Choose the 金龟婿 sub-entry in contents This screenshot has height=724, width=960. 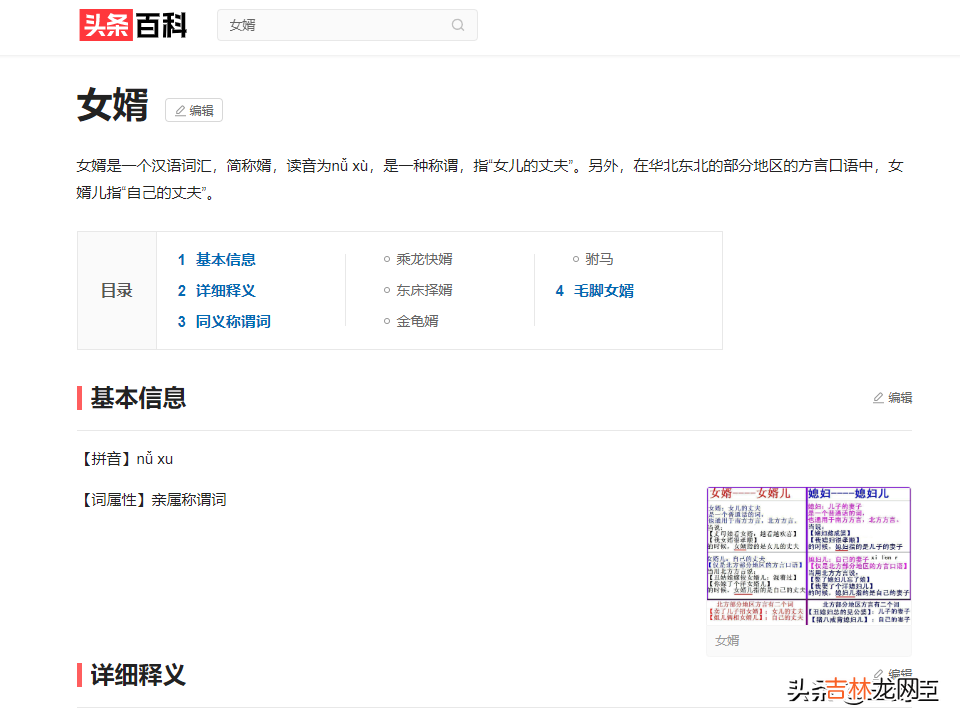pos(417,321)
